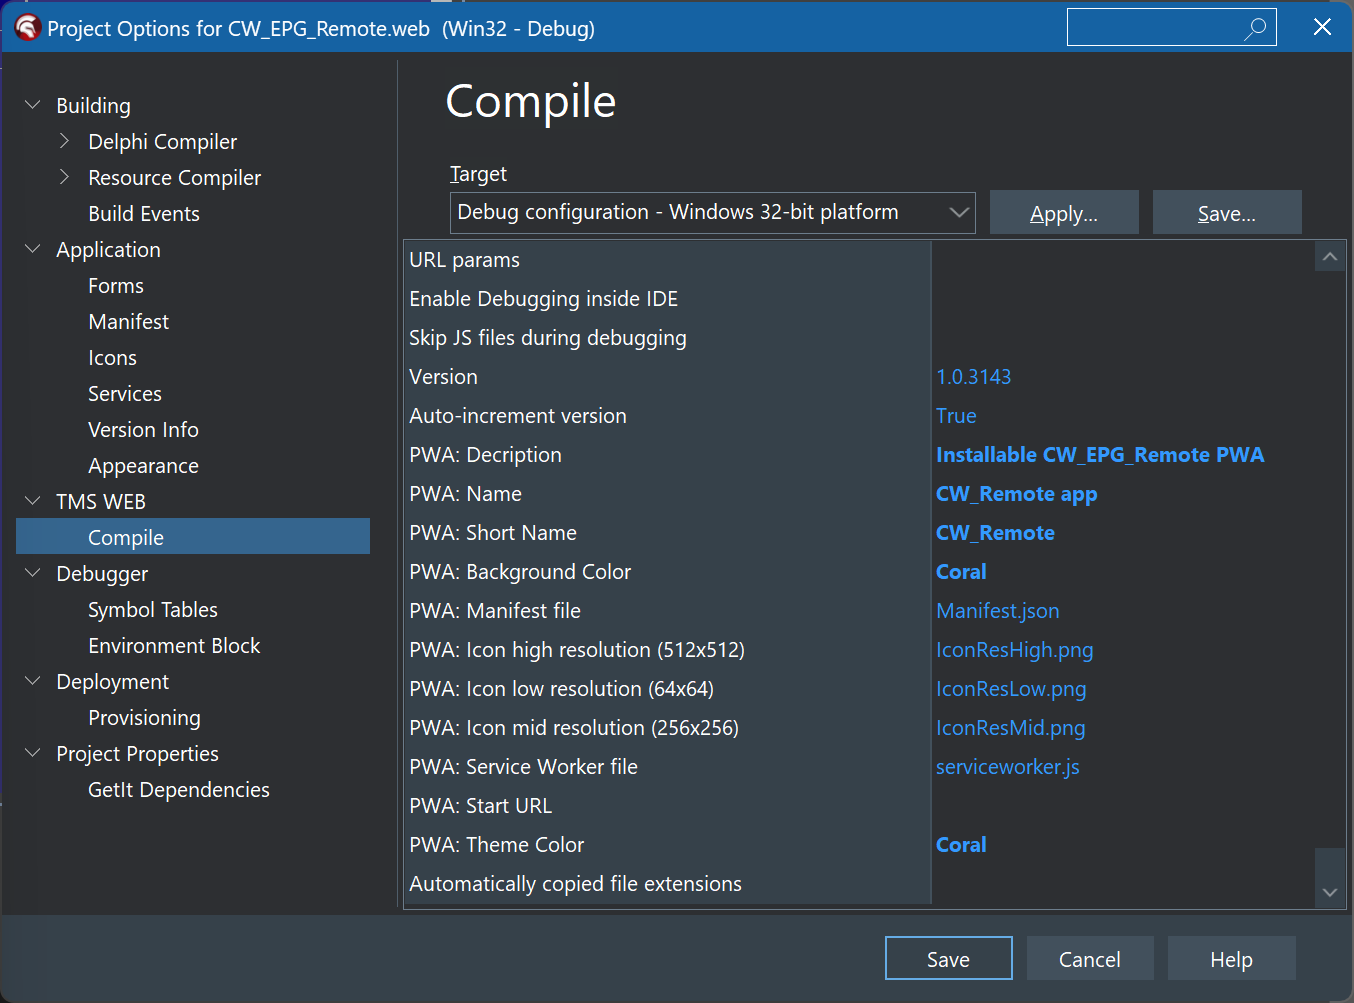1354x1003 pixels.
Task: Click the property list scroll up arrow
Action: (x=1330, y=257)
